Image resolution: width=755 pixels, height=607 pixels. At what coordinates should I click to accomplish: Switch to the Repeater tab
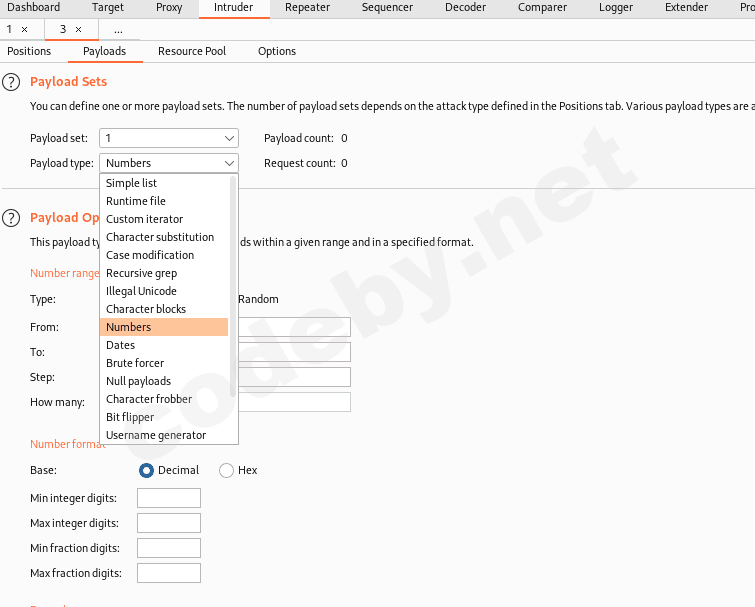307,8
